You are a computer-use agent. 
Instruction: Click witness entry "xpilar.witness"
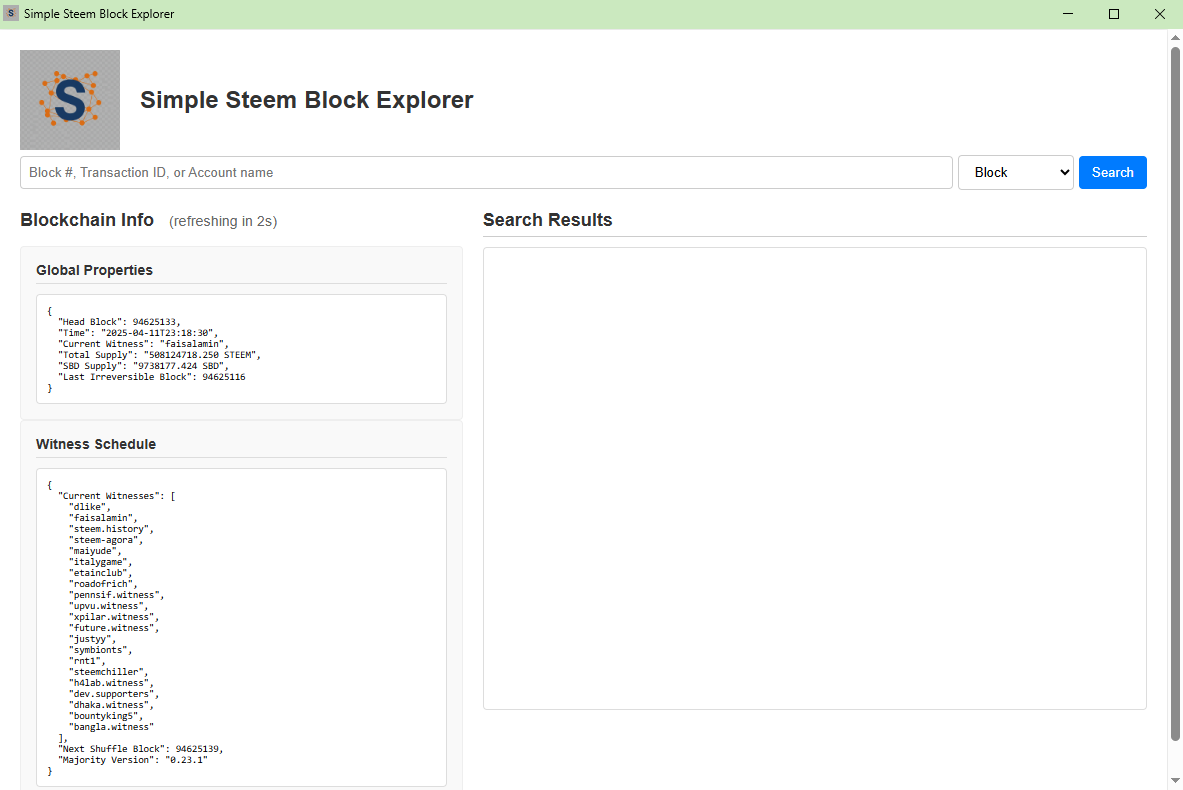(114, 617)
